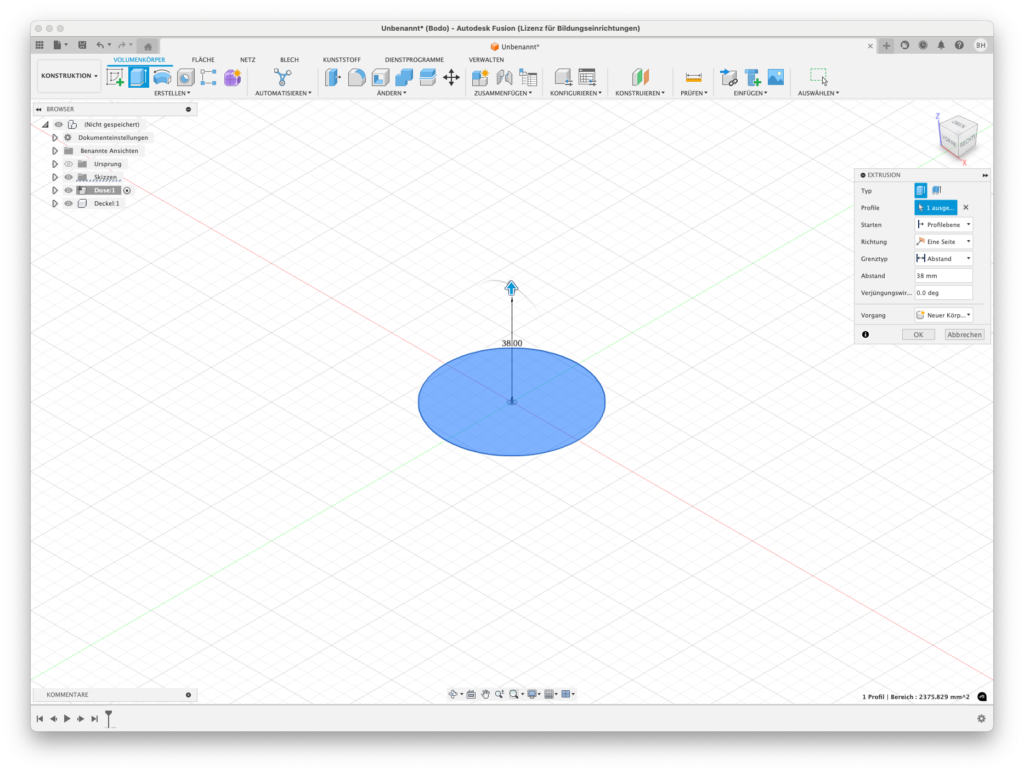This screenshot has height=772, width=1024.
Task: Switch to the FLÄCHE tab
Action: pos(203,60)
